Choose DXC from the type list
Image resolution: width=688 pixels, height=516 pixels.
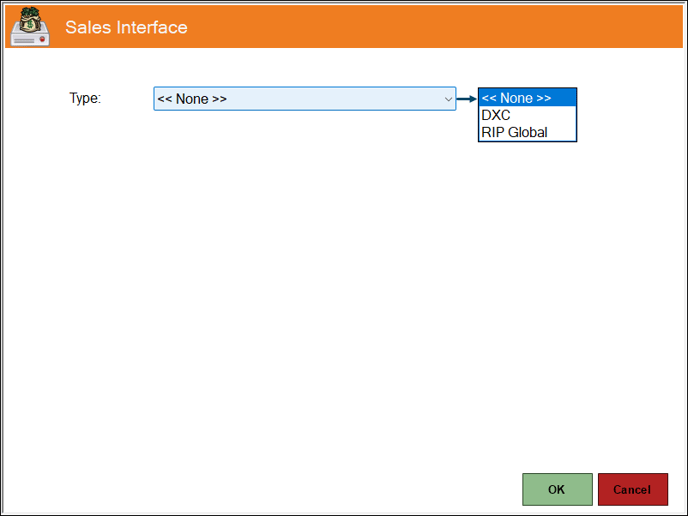[x=527, y=115]
